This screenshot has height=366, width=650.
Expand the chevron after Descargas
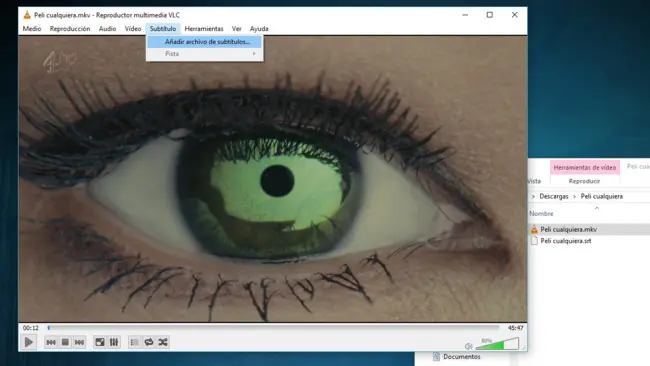click(575, 197)
